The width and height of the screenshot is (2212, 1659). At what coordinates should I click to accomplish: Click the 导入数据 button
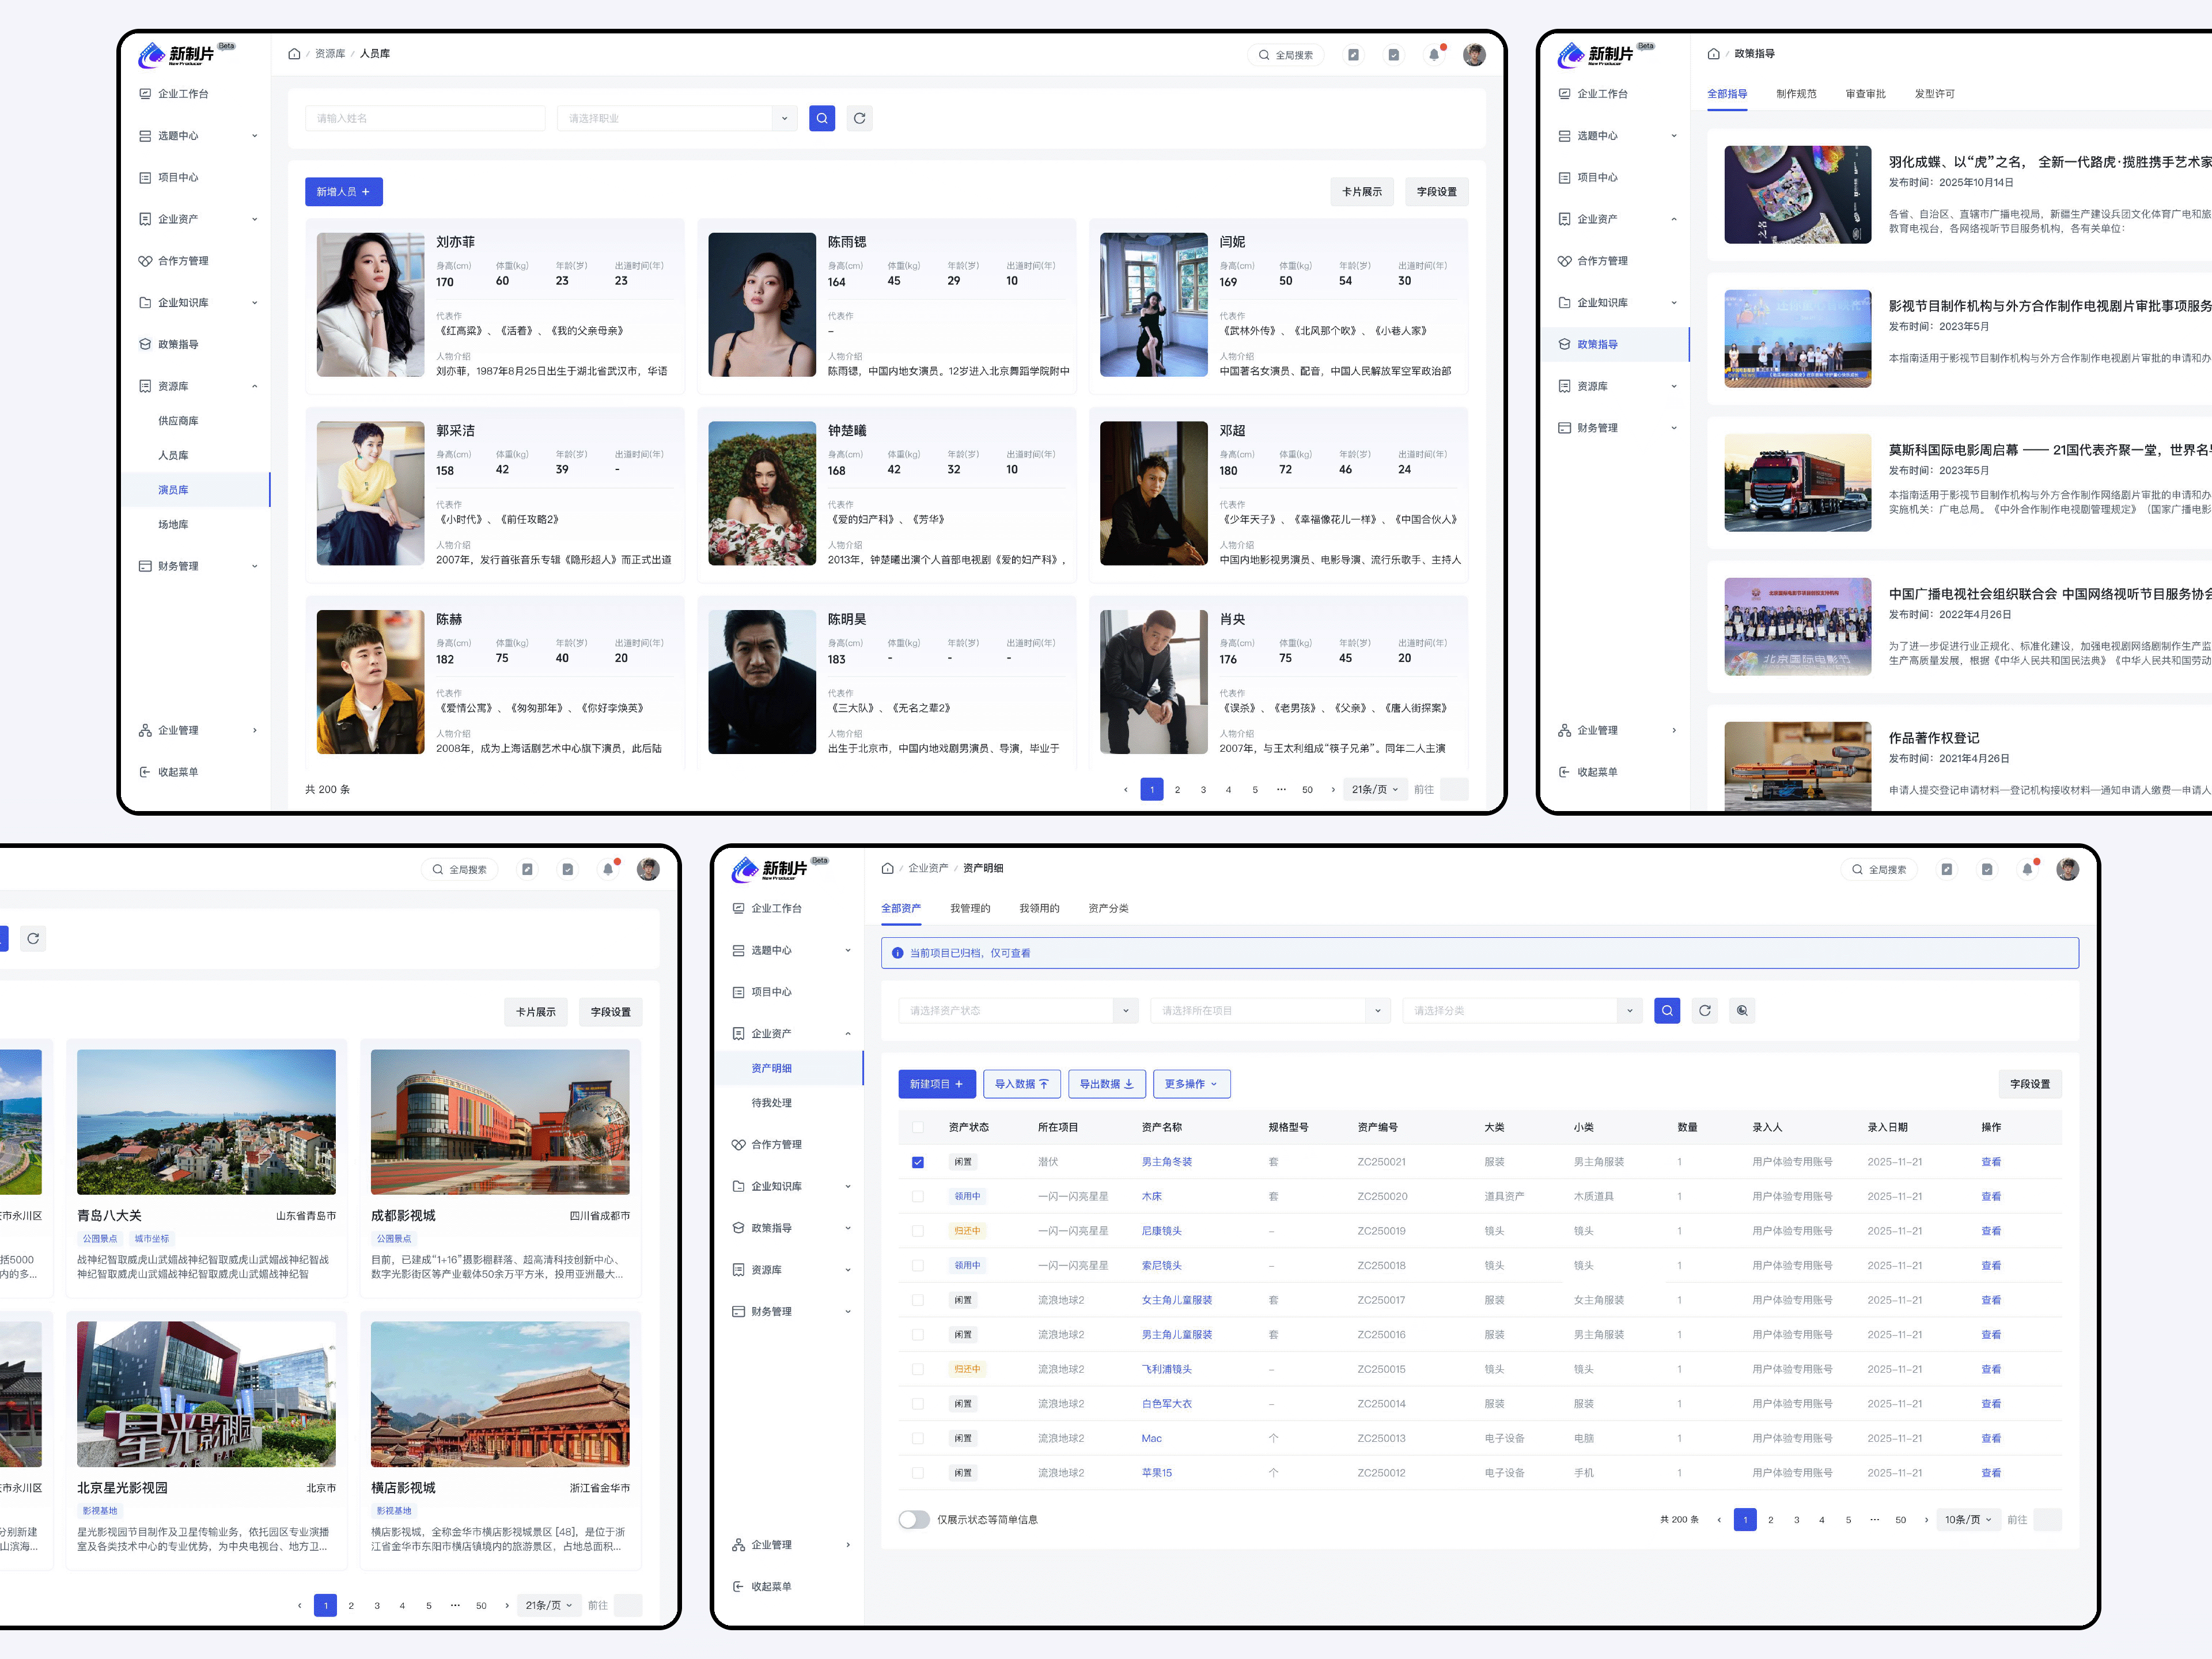[x=1021, y=1084]
